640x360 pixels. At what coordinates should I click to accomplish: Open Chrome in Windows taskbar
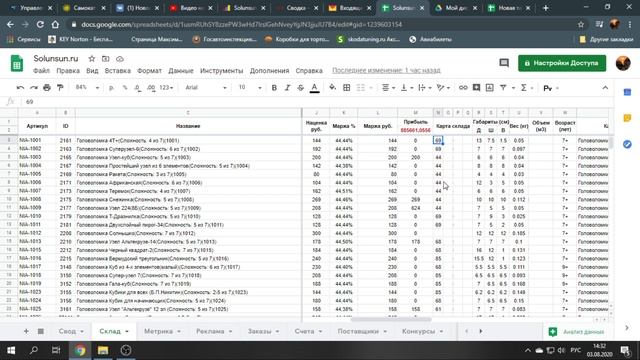[x=80, y=350]
